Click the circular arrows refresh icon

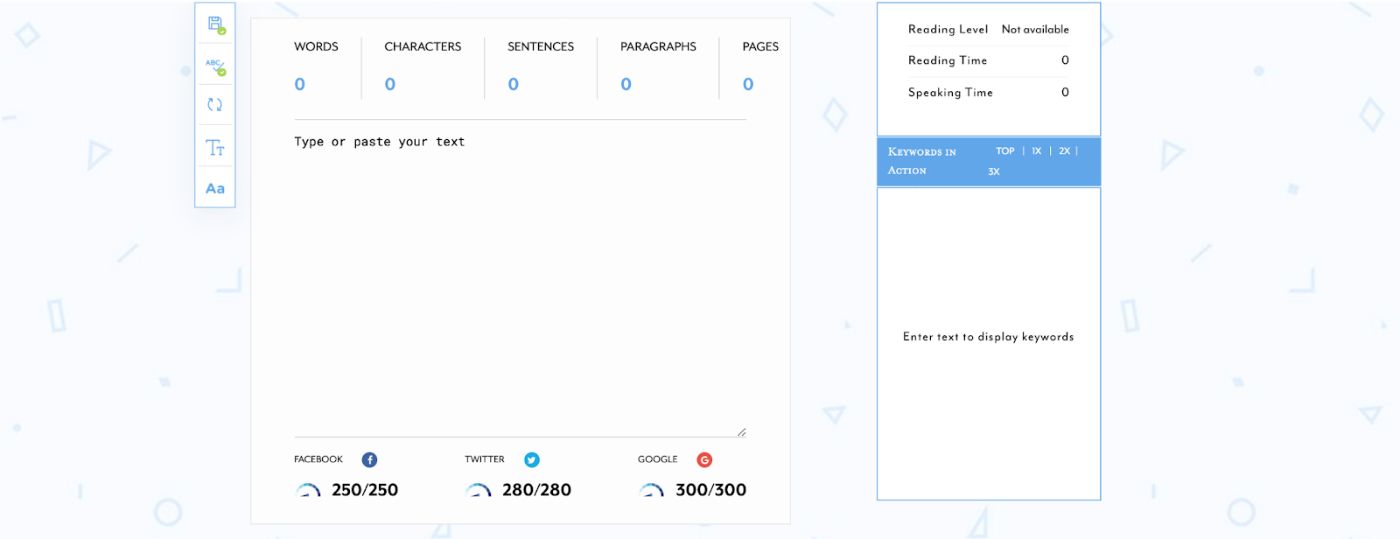tap(215, 105)
